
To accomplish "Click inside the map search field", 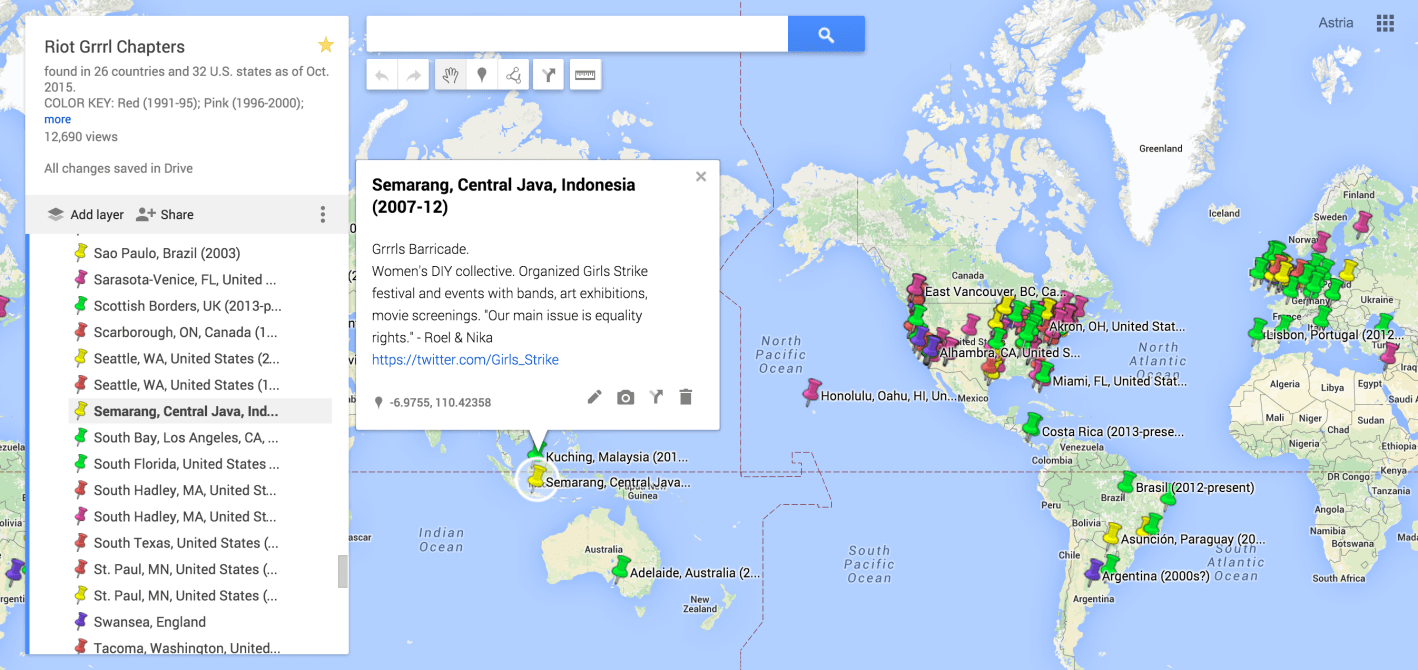I will click(x=575, y=33).
